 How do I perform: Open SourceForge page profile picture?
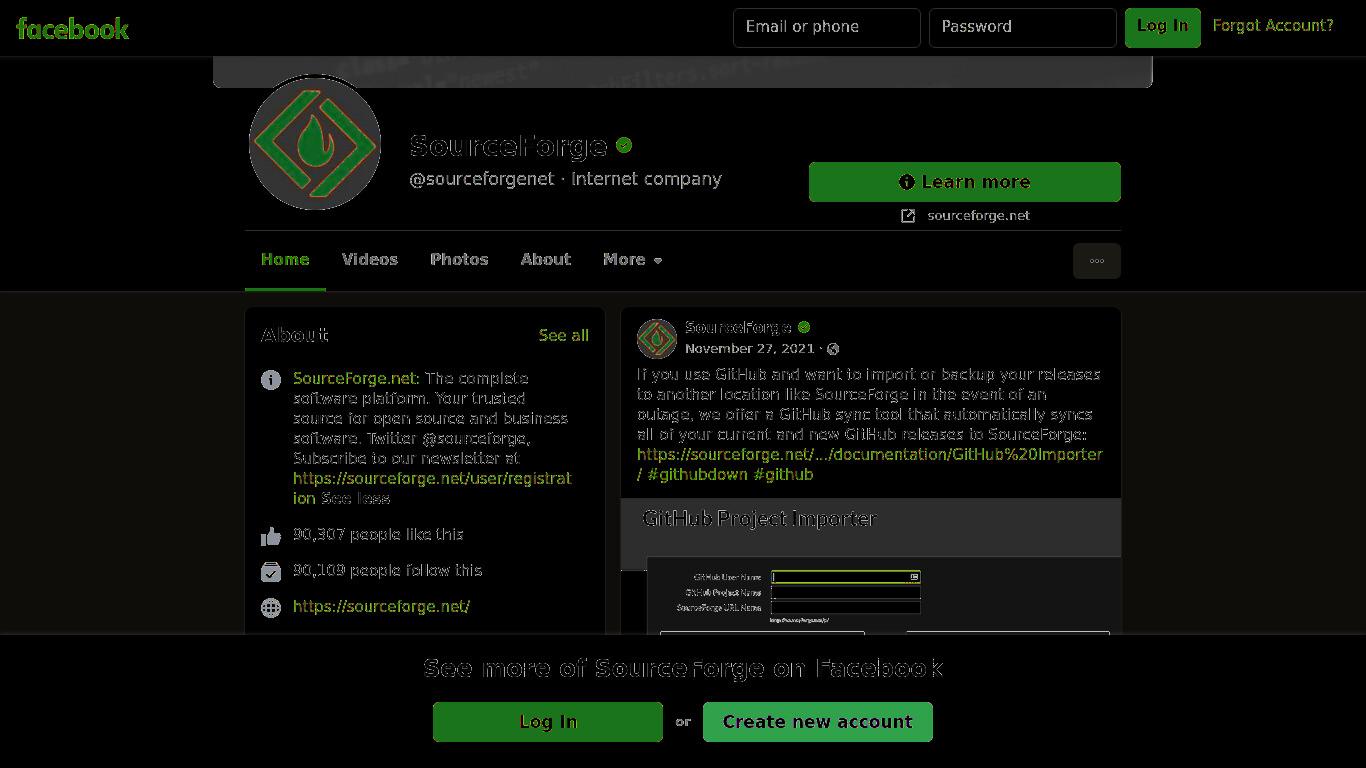315,143
